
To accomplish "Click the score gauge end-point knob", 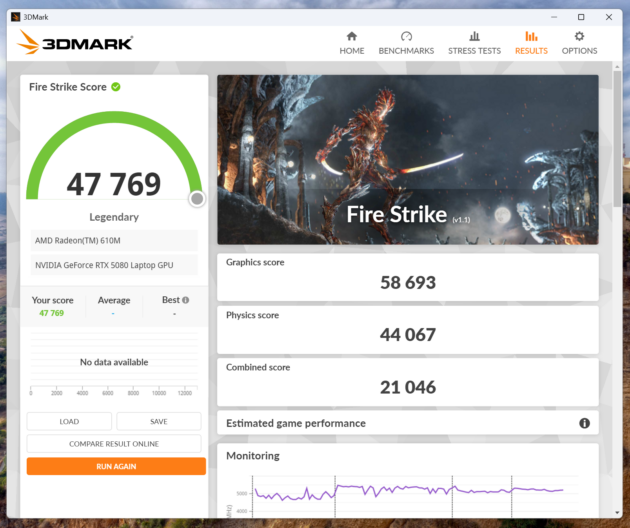I will click(197, 199).
